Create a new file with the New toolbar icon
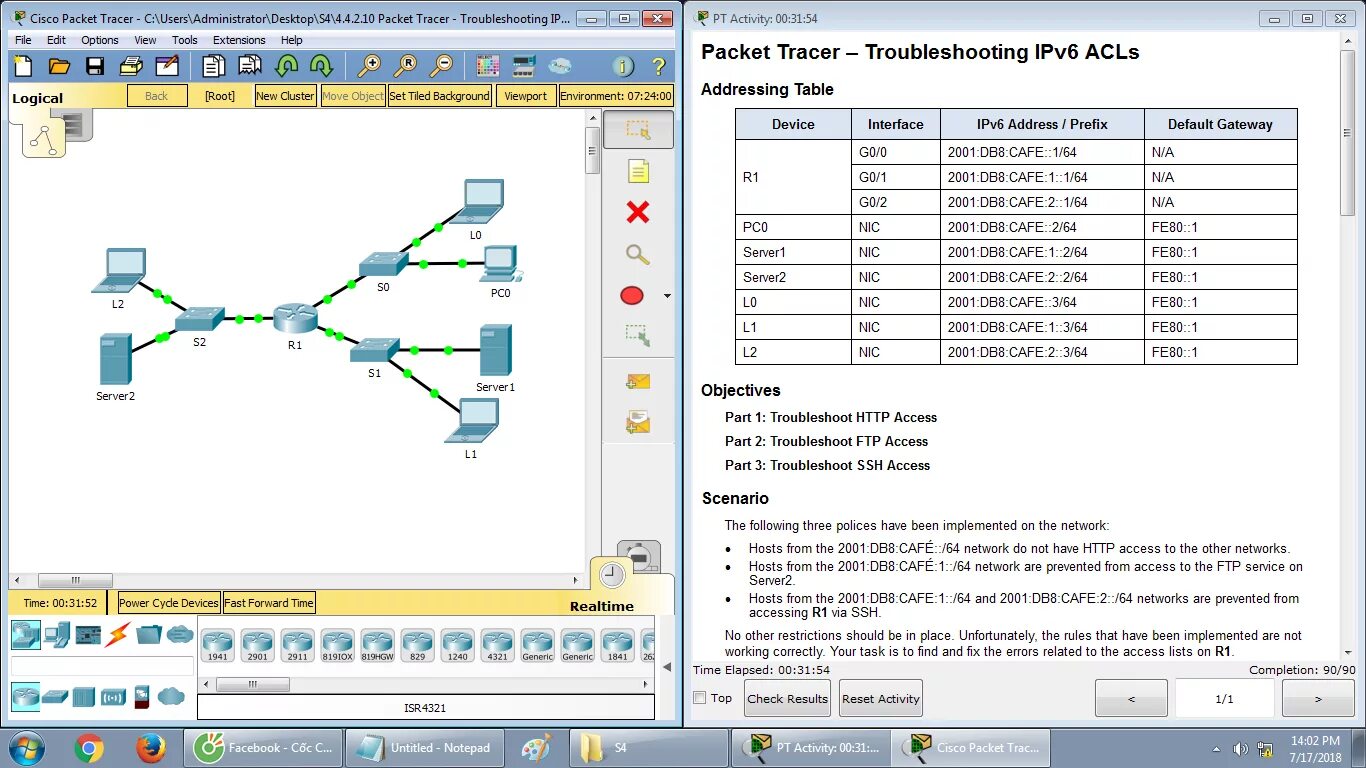 coord(23,67)
